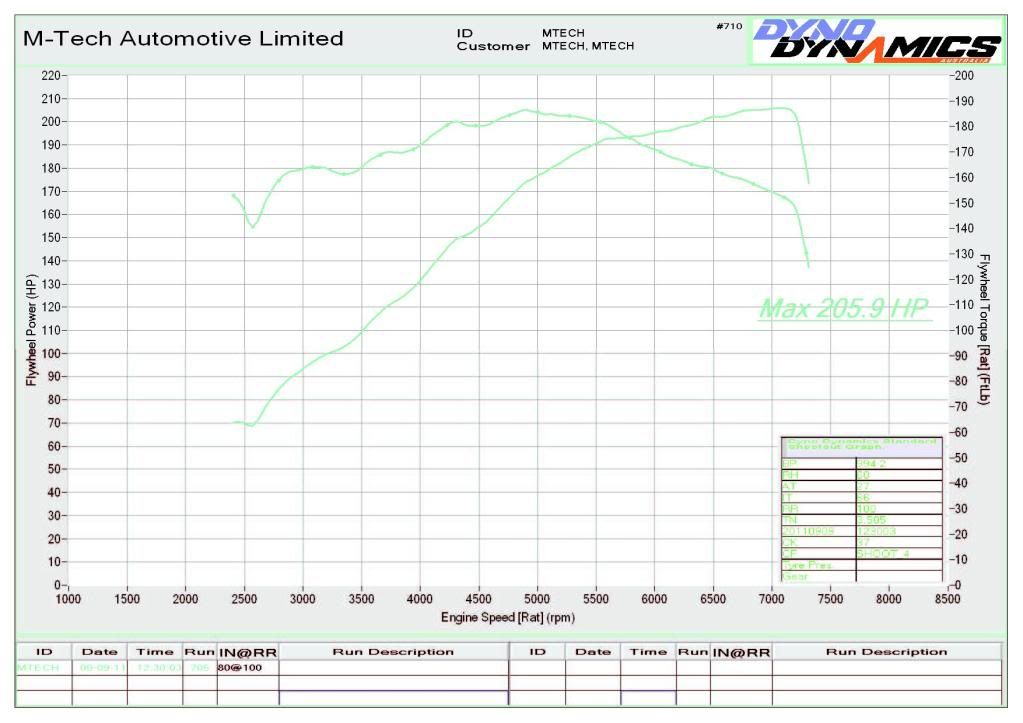
Task: Click the 2500 rpm tick label
Action: [244, 599]
